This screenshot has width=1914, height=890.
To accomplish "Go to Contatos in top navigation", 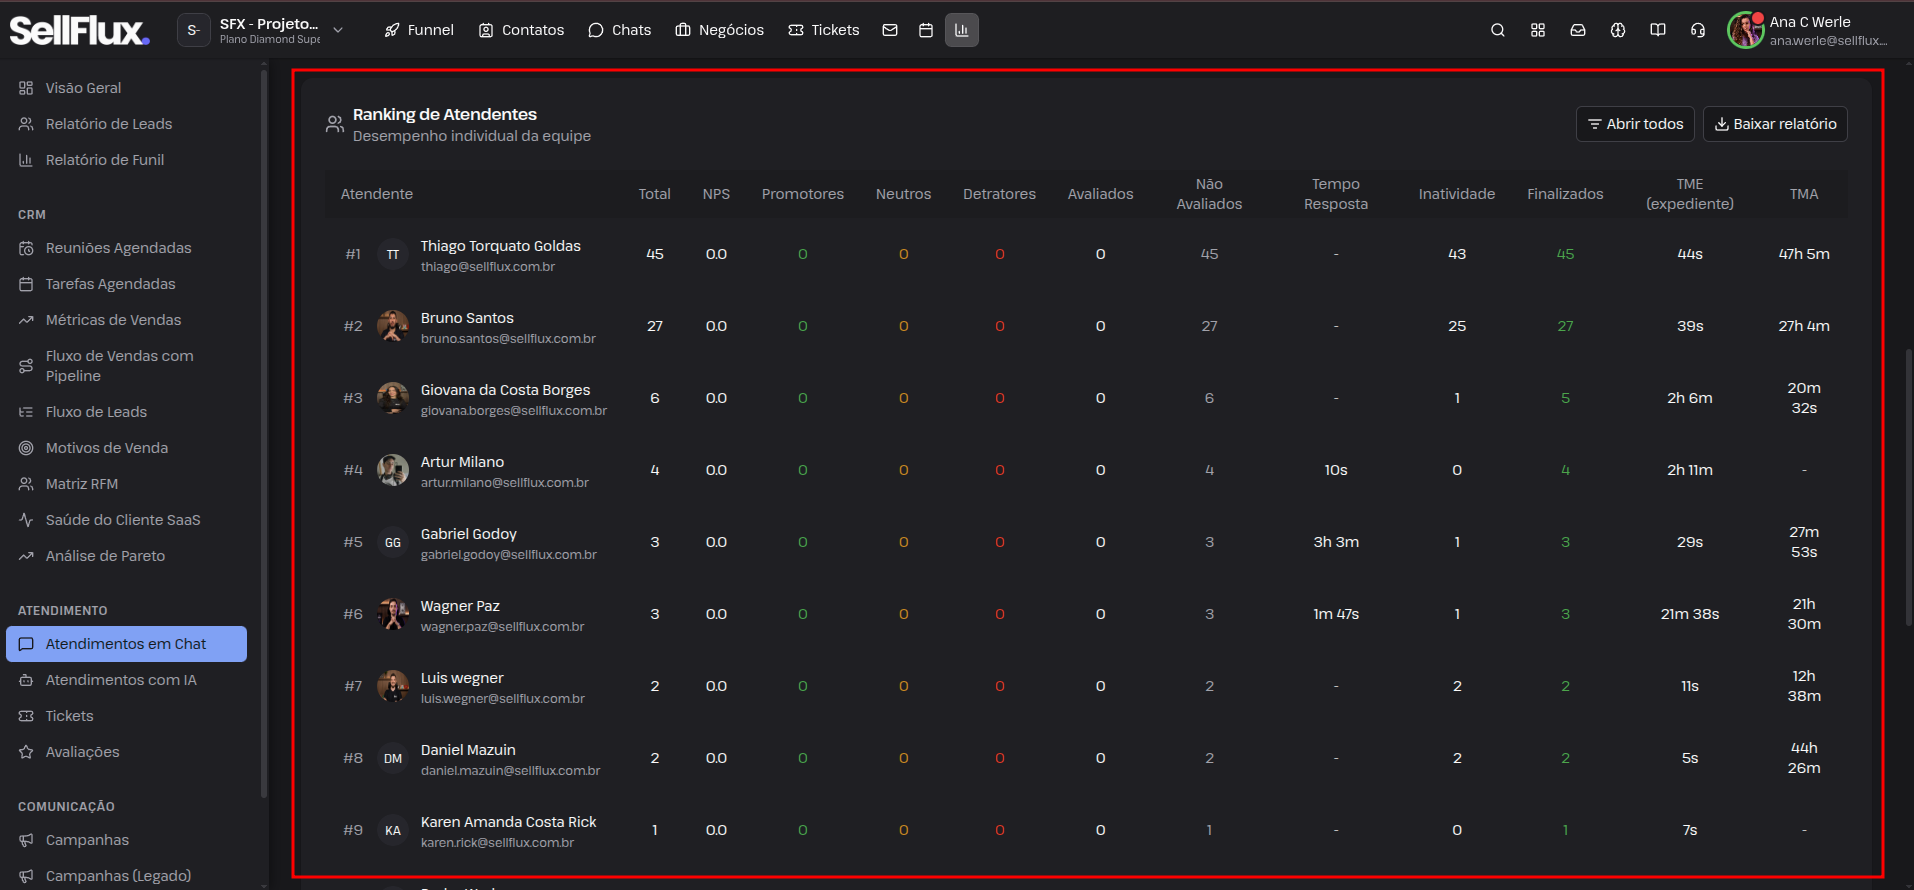I will pos(521,30).
